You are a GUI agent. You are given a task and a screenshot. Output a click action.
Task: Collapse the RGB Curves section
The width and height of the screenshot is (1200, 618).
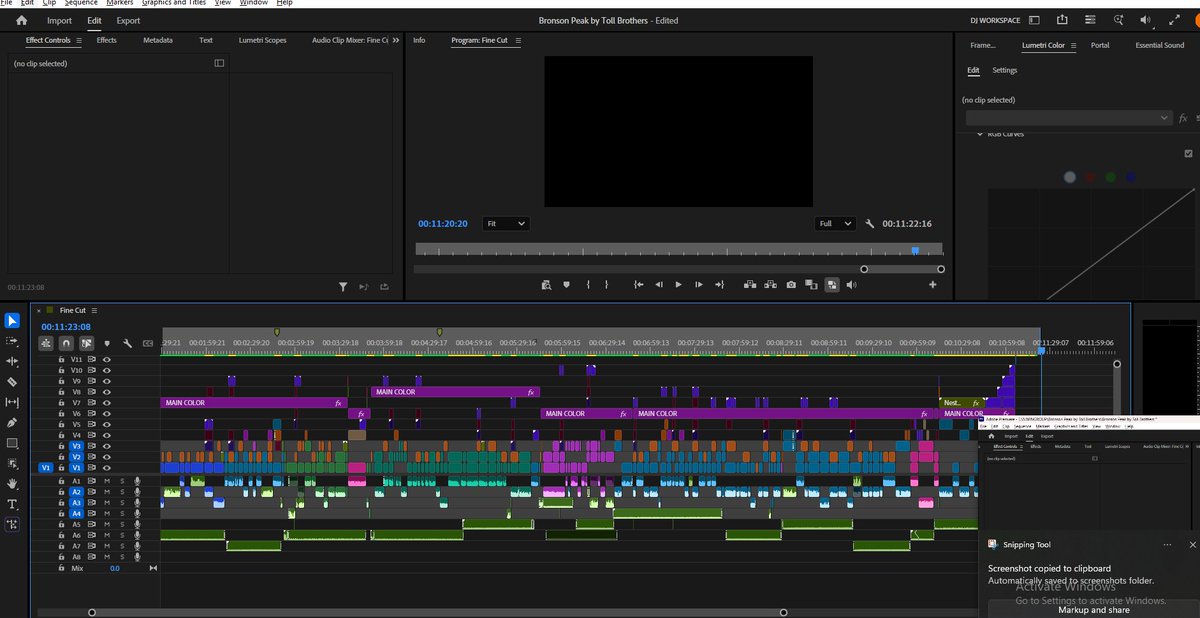pos(979,134)
